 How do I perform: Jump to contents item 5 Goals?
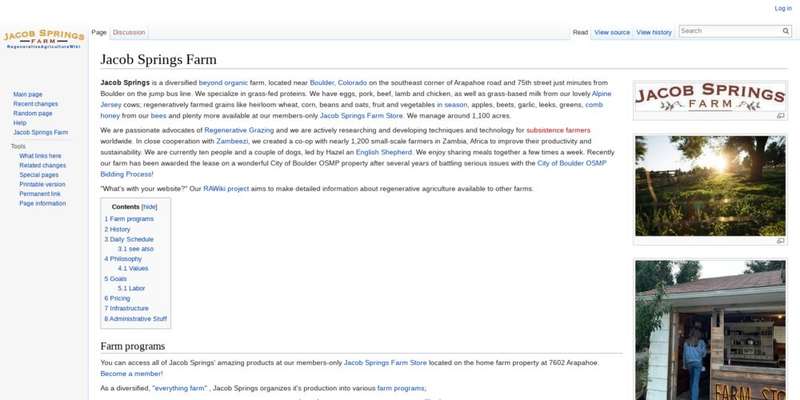point(115,279)
